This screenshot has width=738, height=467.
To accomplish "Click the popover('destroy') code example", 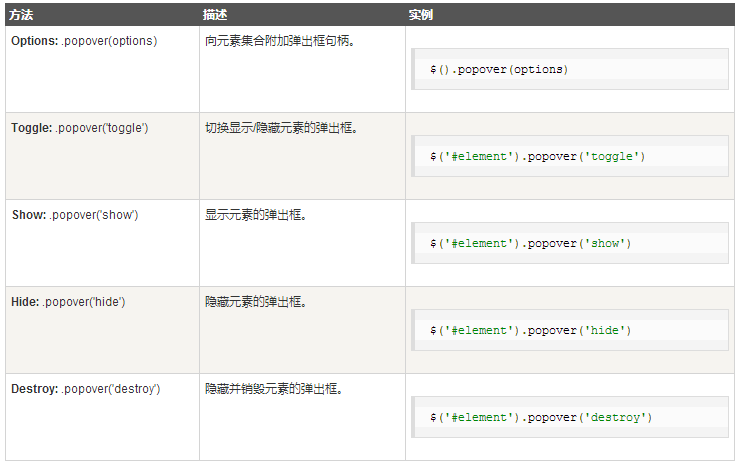I will pyautogui.click(x=570, y=418).
